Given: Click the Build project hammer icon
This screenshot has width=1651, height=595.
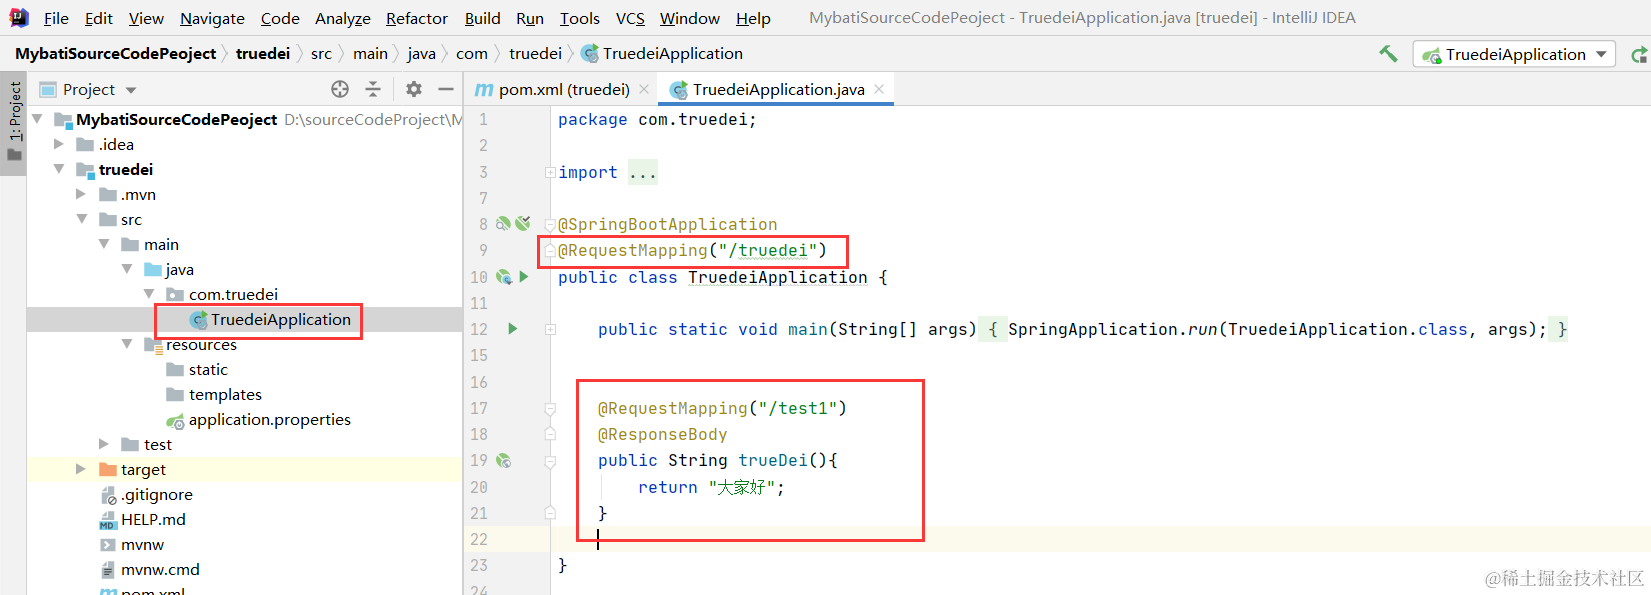Looking at the screenshot, I should point(1388,54).
